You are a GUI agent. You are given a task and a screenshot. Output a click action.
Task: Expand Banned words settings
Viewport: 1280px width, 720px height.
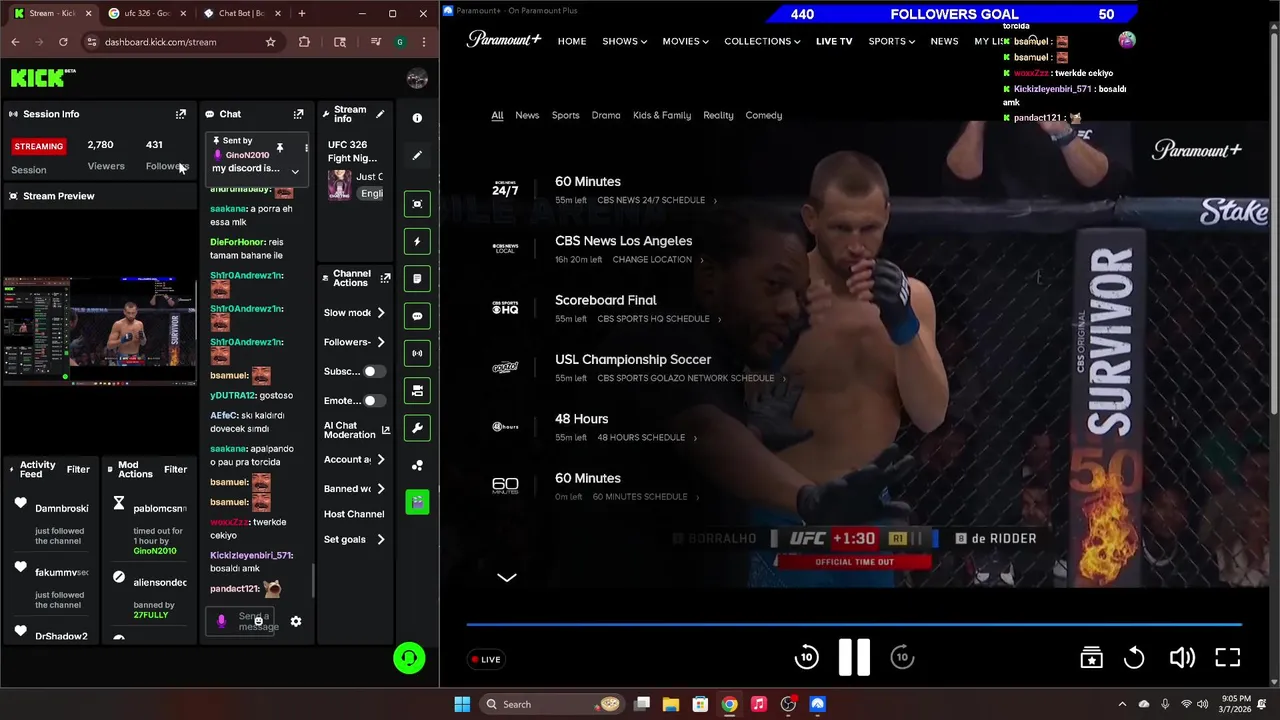(381, 489)
